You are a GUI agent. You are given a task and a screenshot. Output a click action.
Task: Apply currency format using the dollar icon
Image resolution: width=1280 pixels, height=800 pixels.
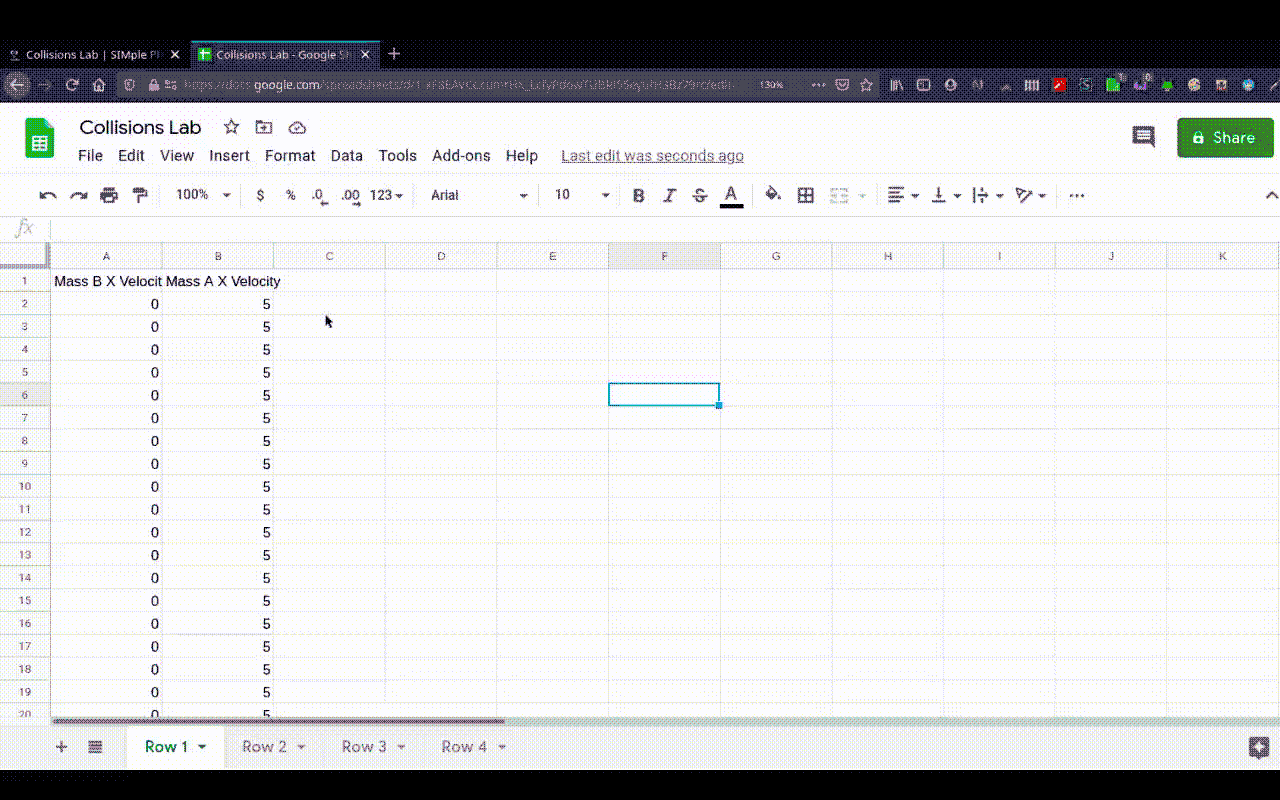click(x=260, y=195)
